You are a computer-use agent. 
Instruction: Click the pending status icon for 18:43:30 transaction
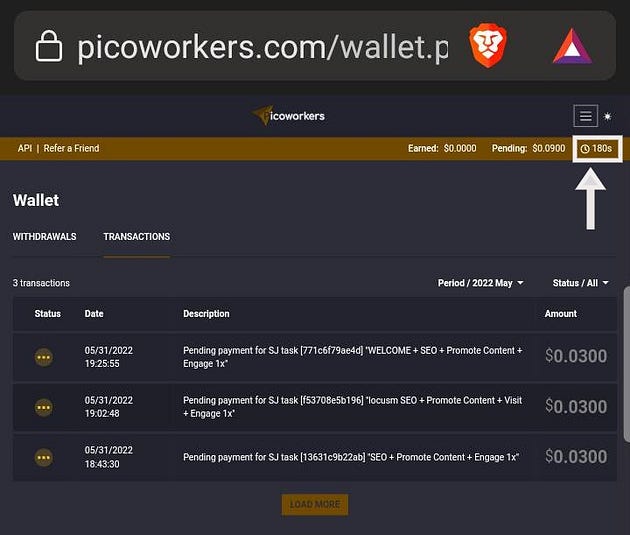[44, 457]
